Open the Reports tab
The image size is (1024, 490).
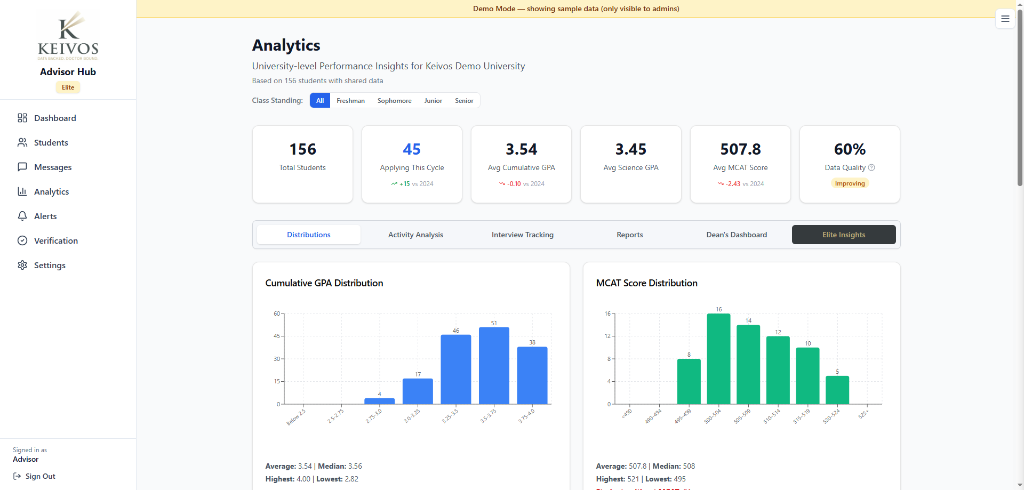[x=630, y=235]
